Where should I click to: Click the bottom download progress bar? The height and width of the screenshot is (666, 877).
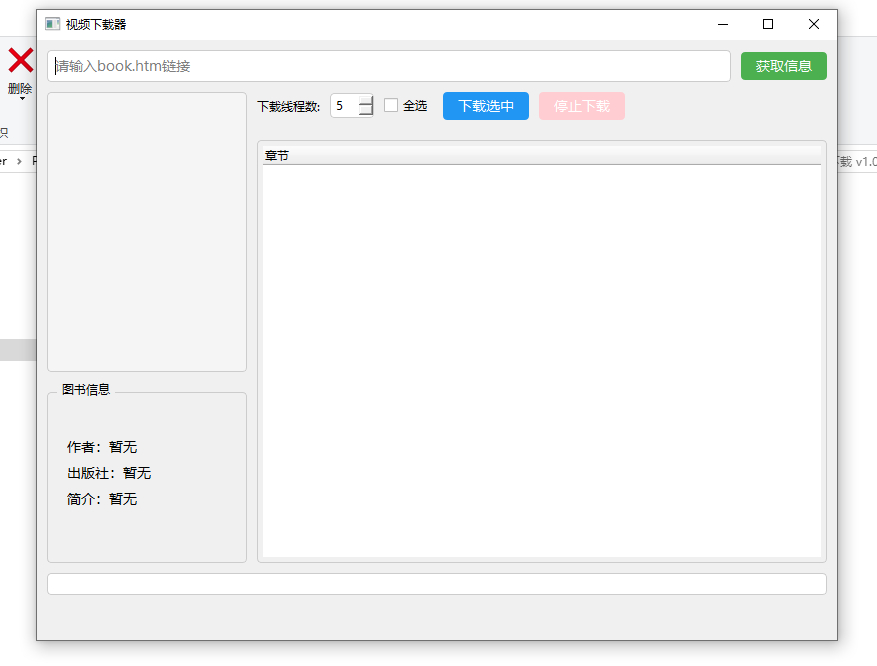[x=437, y=584]
